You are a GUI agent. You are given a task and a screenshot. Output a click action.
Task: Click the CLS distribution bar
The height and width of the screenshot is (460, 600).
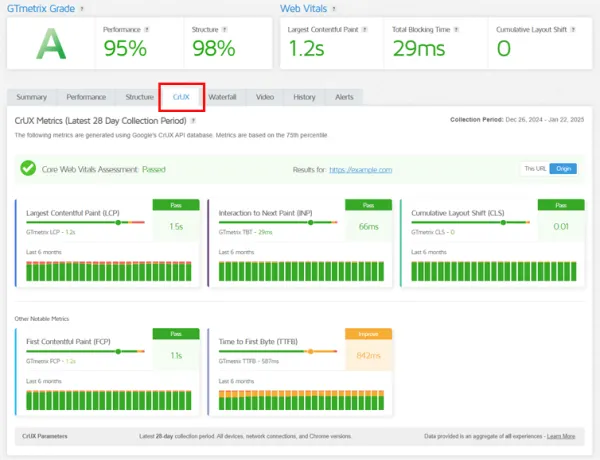coord(470,222)
